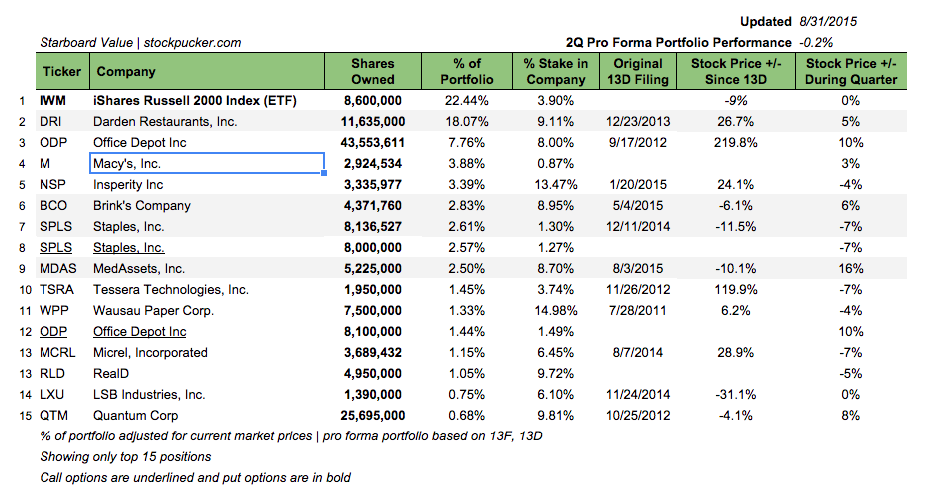
Task: Click the 0.87% stake value for Macy's
Action: tap(556, 164)
